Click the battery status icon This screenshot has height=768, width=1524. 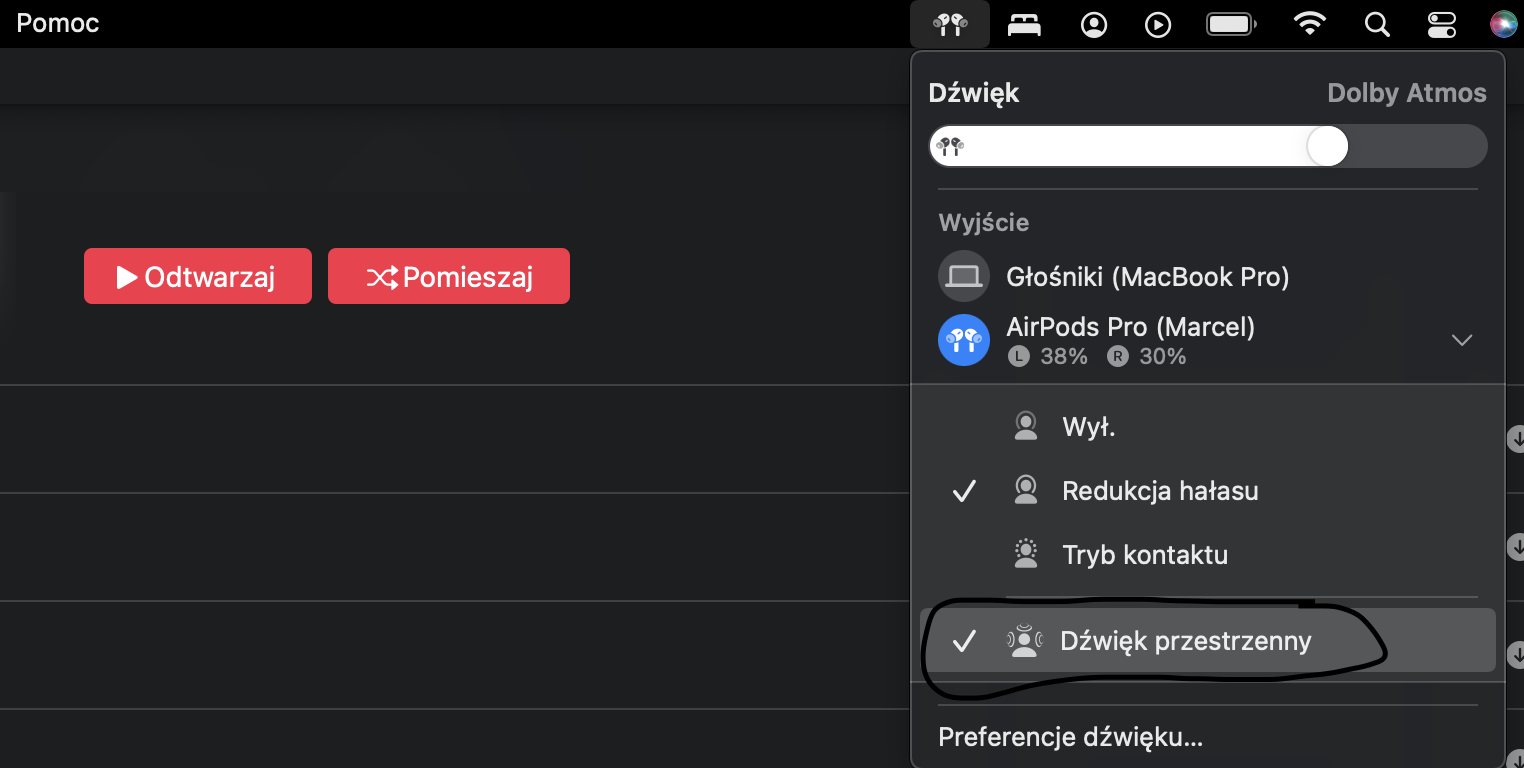coord(1231,24)
